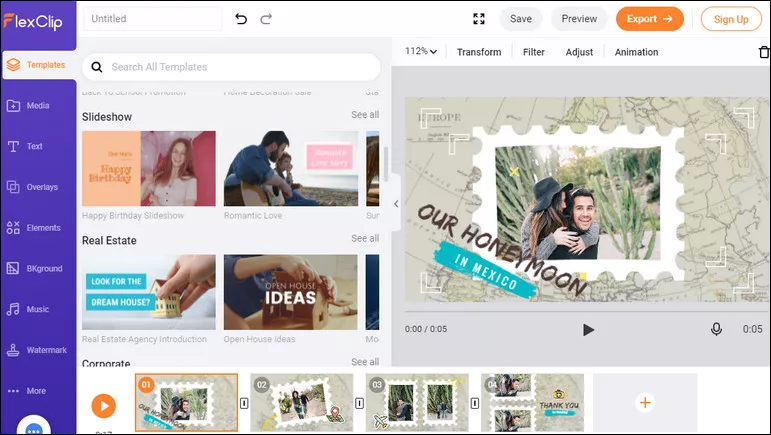The image size is (771, 435).
Task: Click the Real Estate category heading
Action: click(x=109, y=241)
